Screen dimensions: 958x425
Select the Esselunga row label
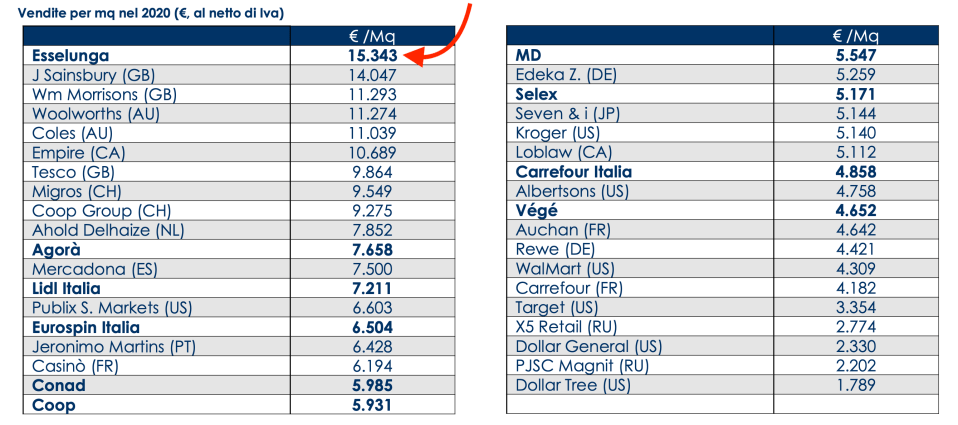(x=71, y=56)
